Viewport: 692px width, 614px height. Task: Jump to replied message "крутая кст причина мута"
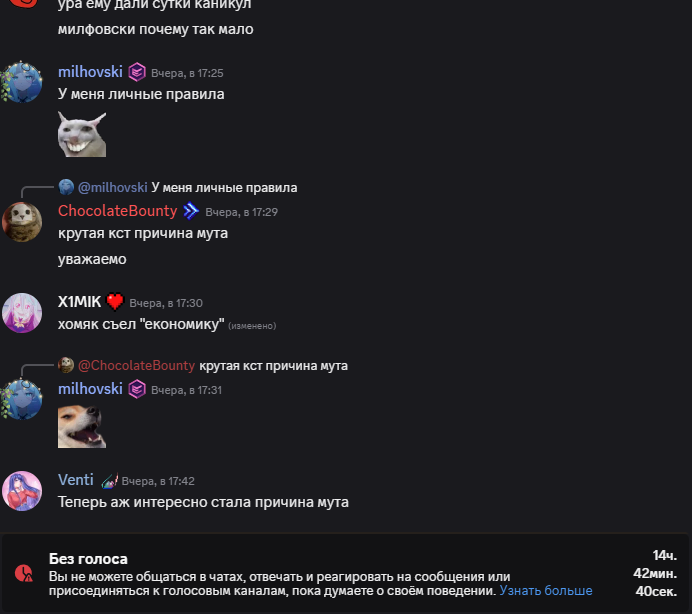(x=273, y=365)
